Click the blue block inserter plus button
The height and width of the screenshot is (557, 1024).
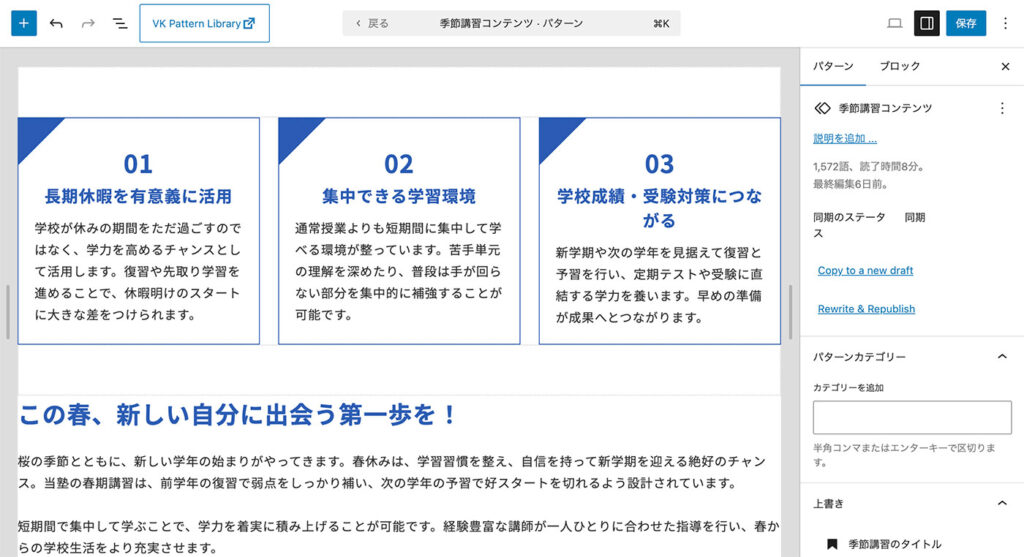coord(23,23)
